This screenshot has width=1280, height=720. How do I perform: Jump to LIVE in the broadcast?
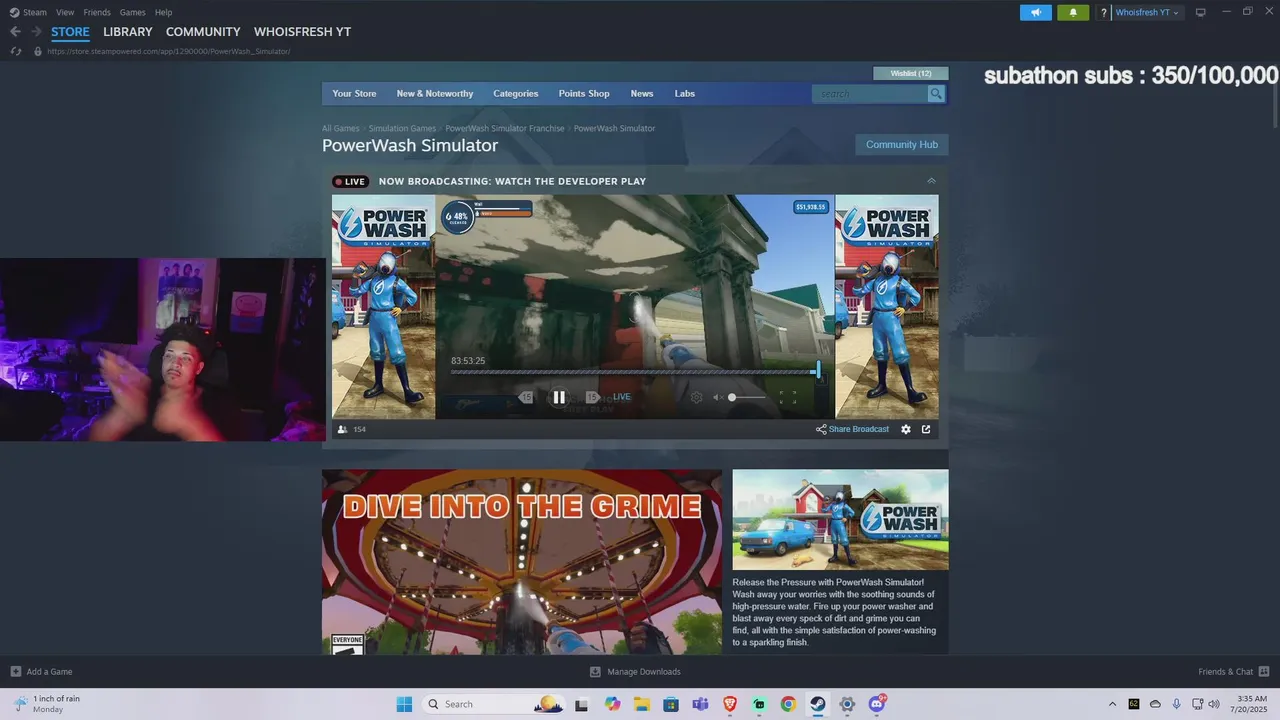pos(622,397)
